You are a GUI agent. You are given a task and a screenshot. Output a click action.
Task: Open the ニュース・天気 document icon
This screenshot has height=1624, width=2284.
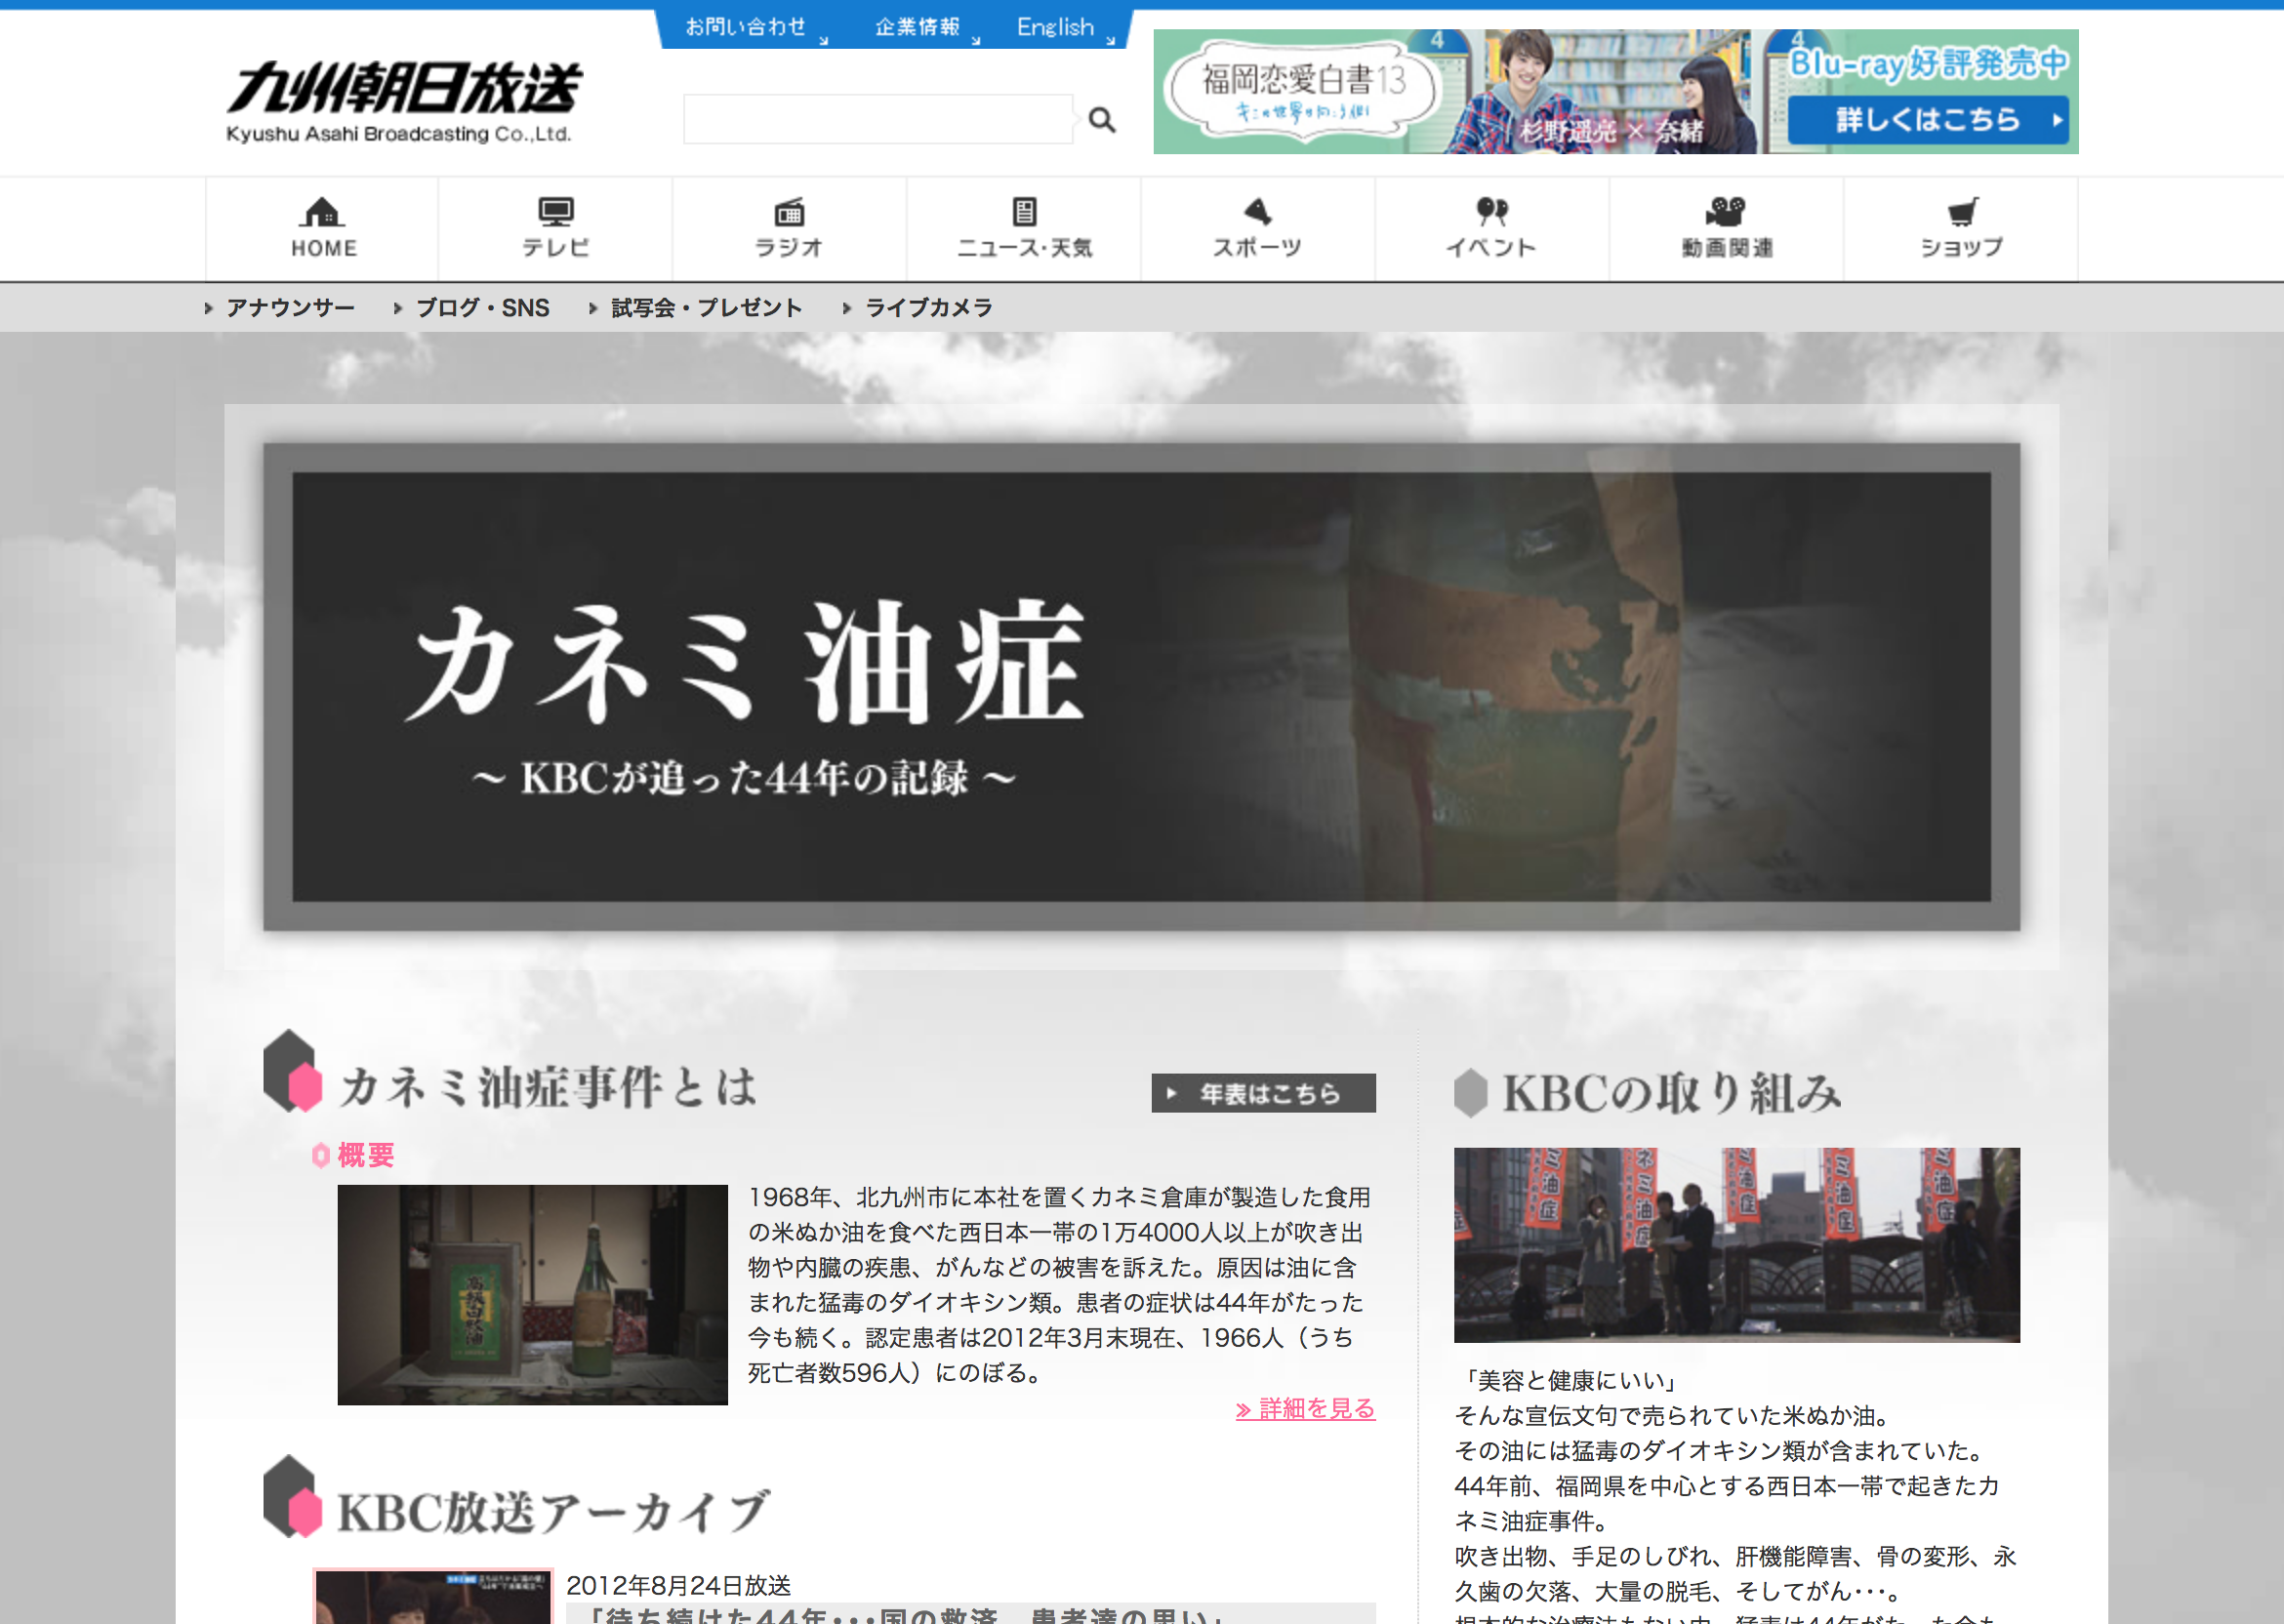pos(1024,212)
